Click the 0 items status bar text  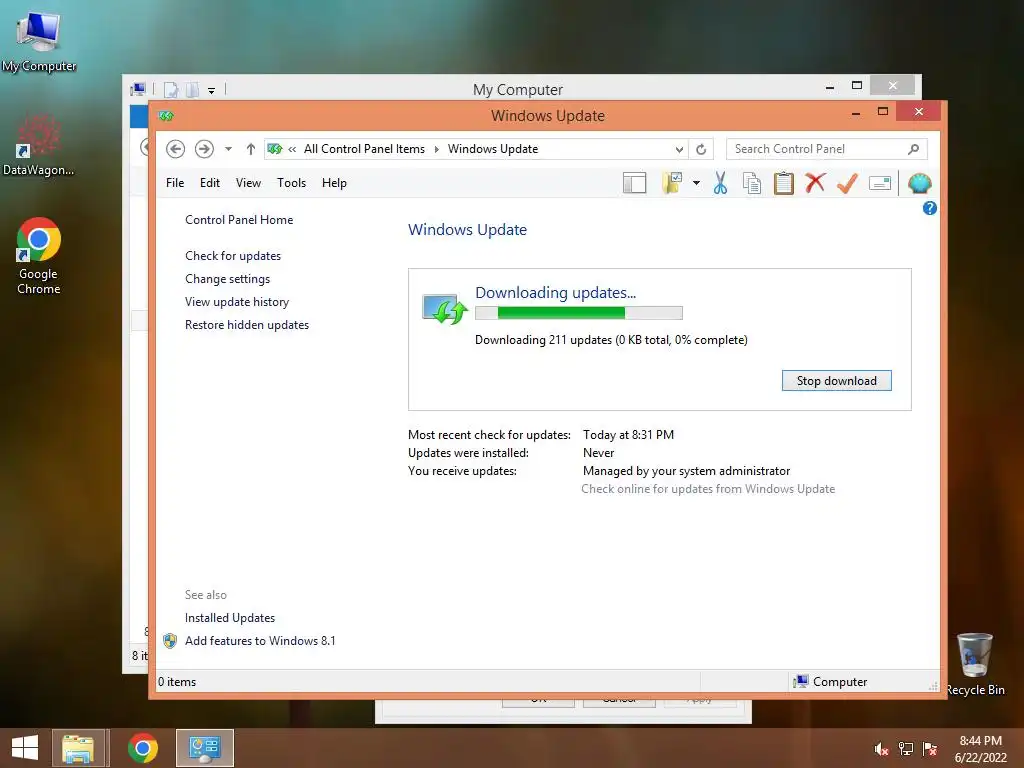tap(177, 682)
